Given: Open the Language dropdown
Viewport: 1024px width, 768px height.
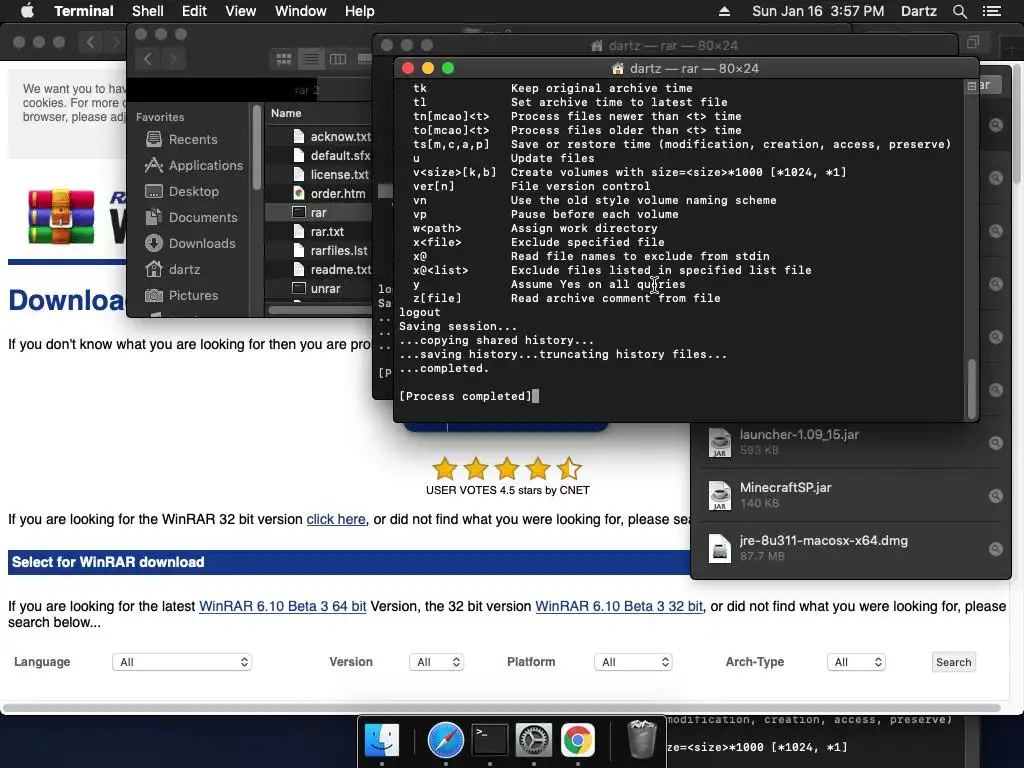Looking at the screenshot, I should (x=182, y=662).
